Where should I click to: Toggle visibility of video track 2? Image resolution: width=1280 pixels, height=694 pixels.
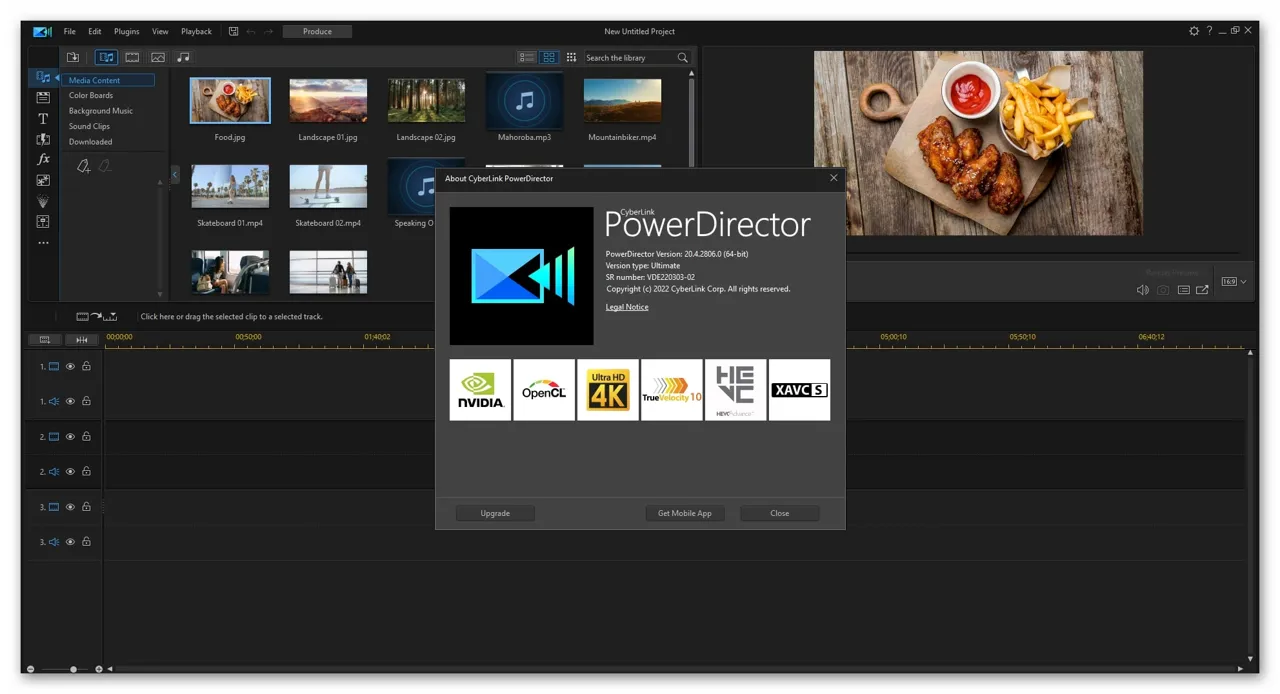coord(70,437)
